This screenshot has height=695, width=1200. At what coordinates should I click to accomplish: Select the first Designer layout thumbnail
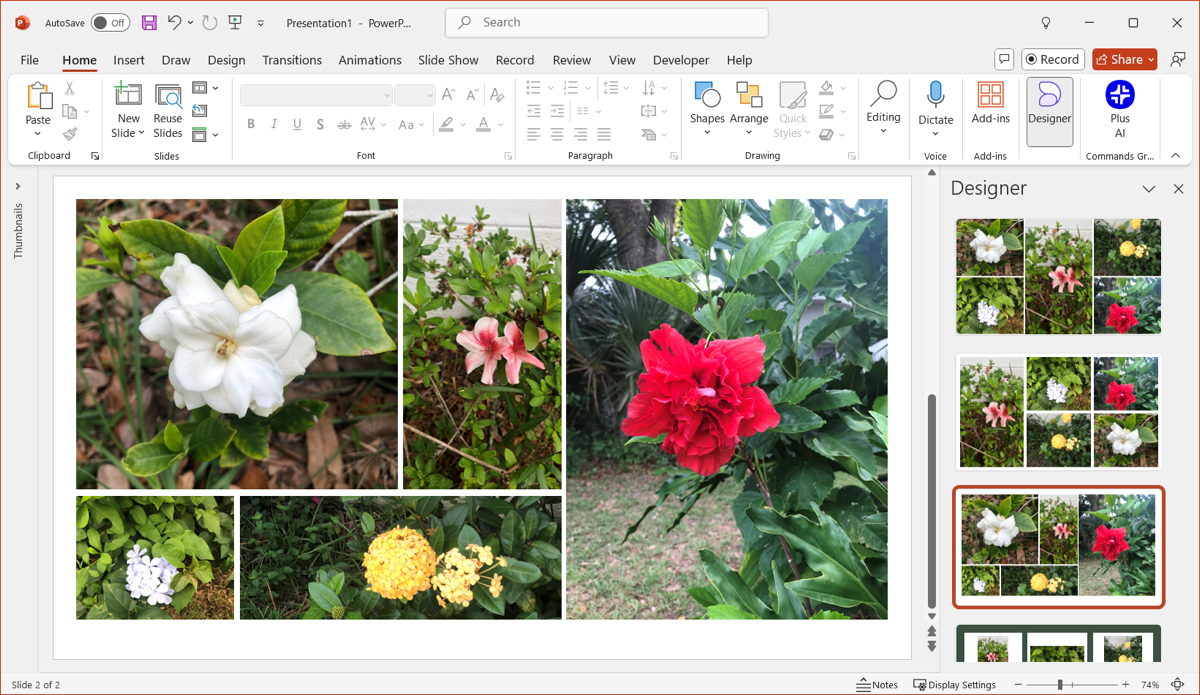tap(1058, 276)
